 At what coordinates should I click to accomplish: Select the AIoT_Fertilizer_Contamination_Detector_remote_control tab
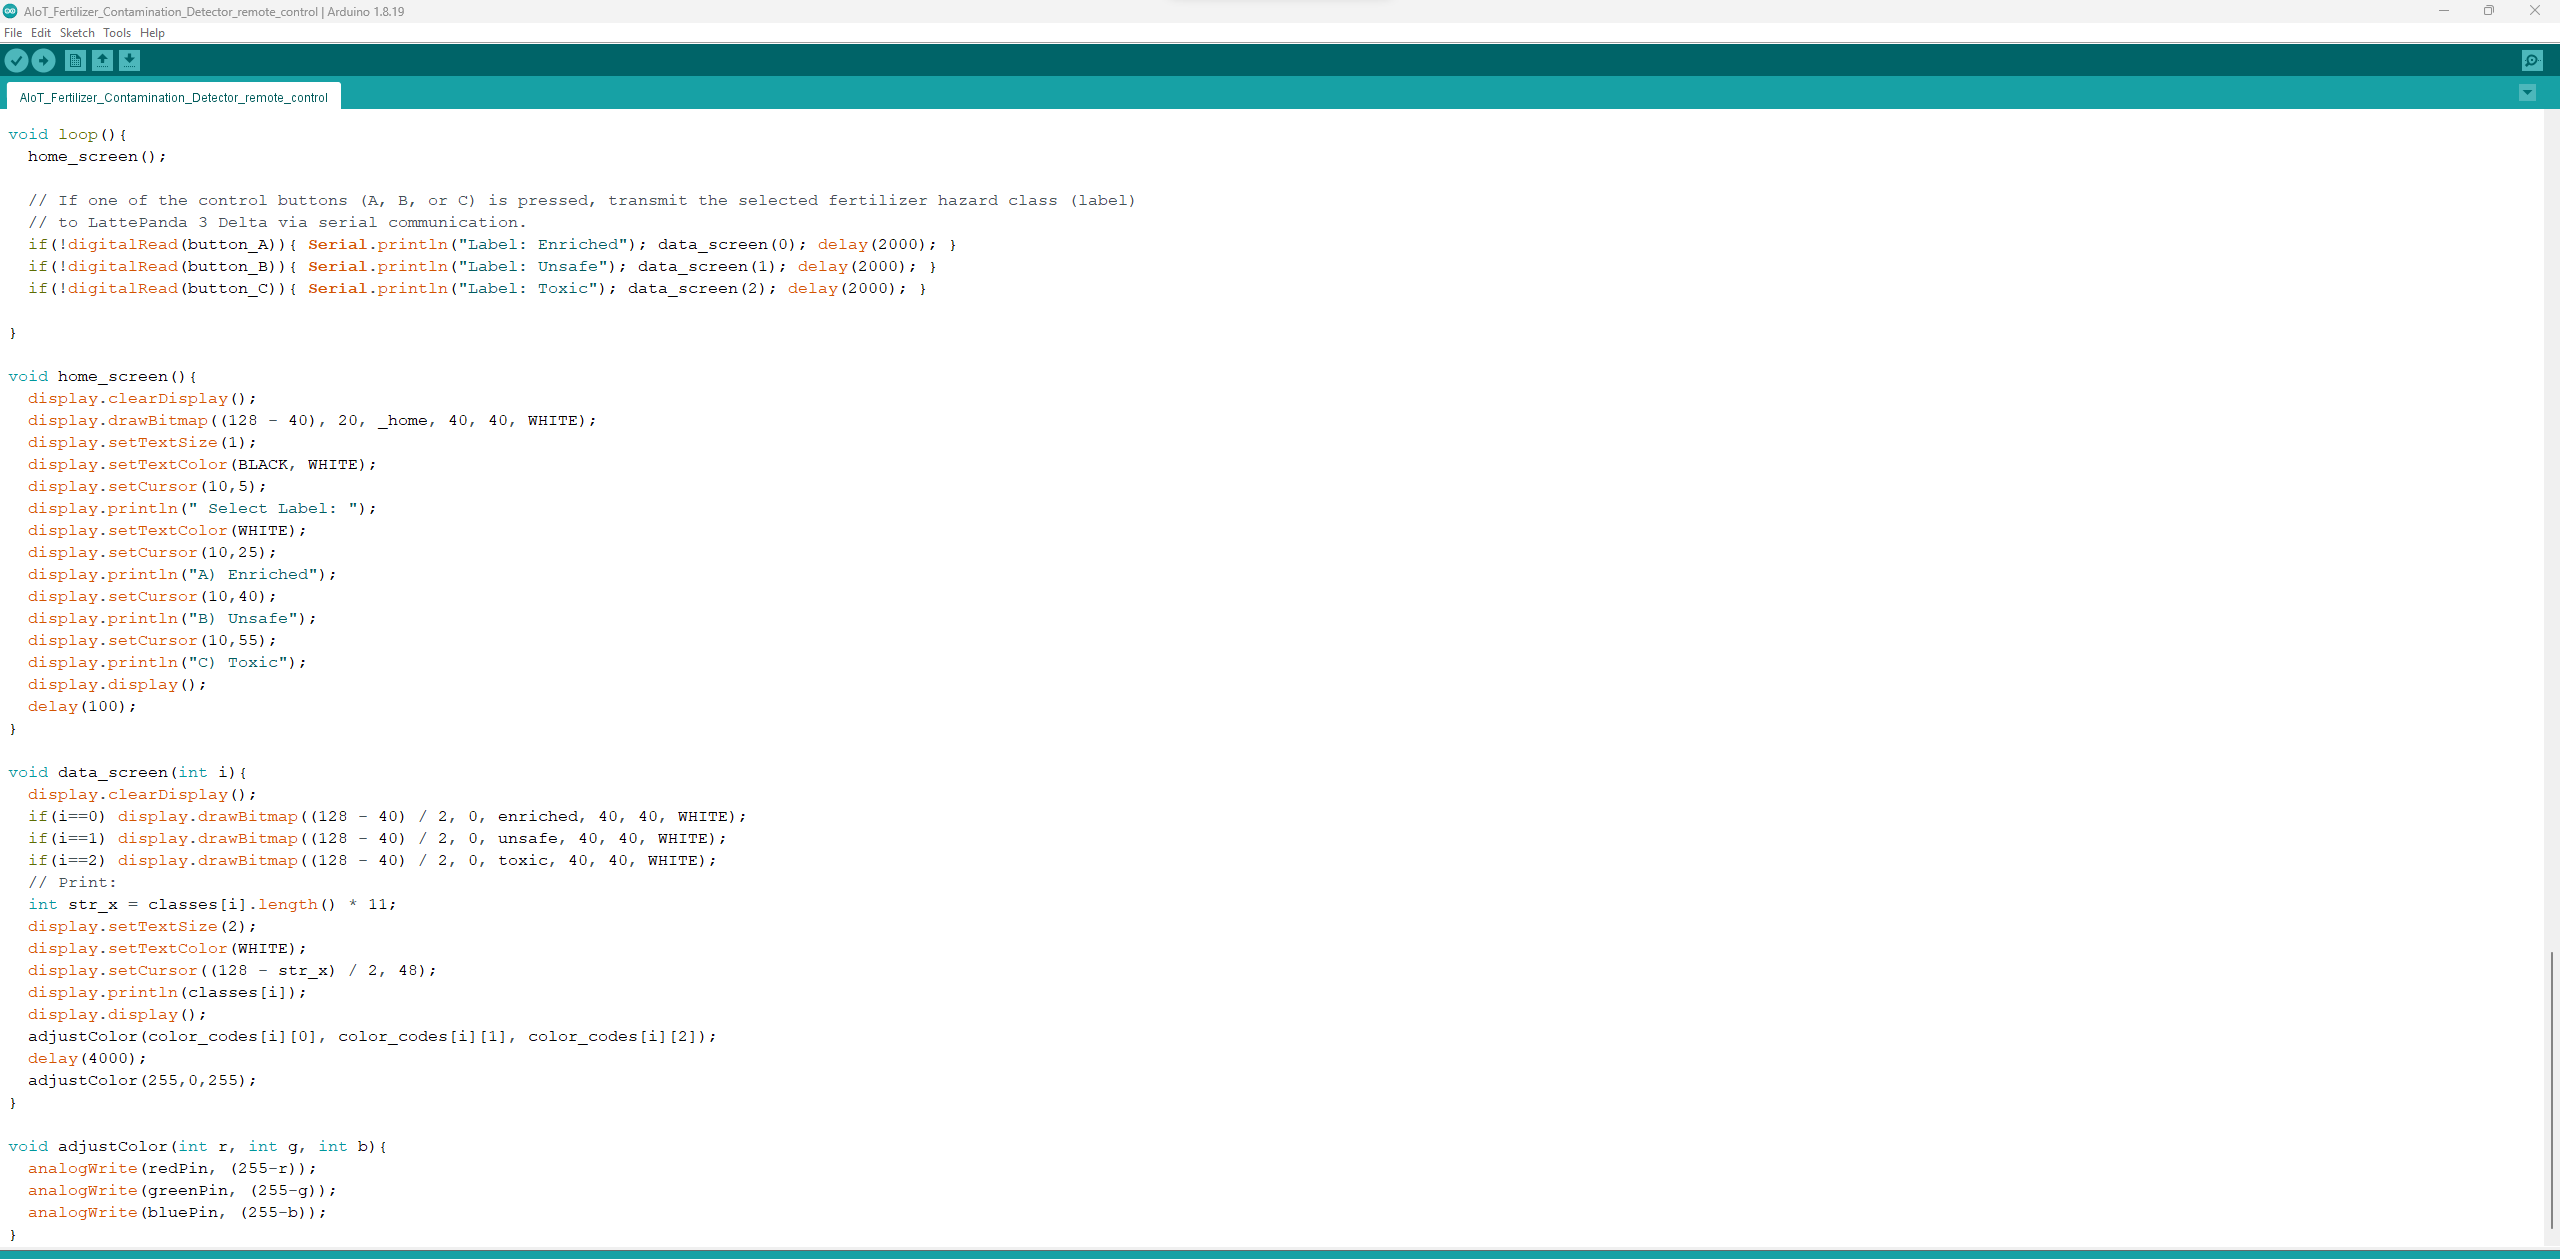point(172,96)
